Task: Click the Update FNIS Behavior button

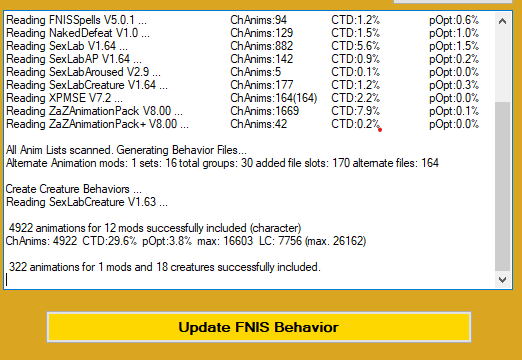Action: pyautogui.click(x=259, y=327)
